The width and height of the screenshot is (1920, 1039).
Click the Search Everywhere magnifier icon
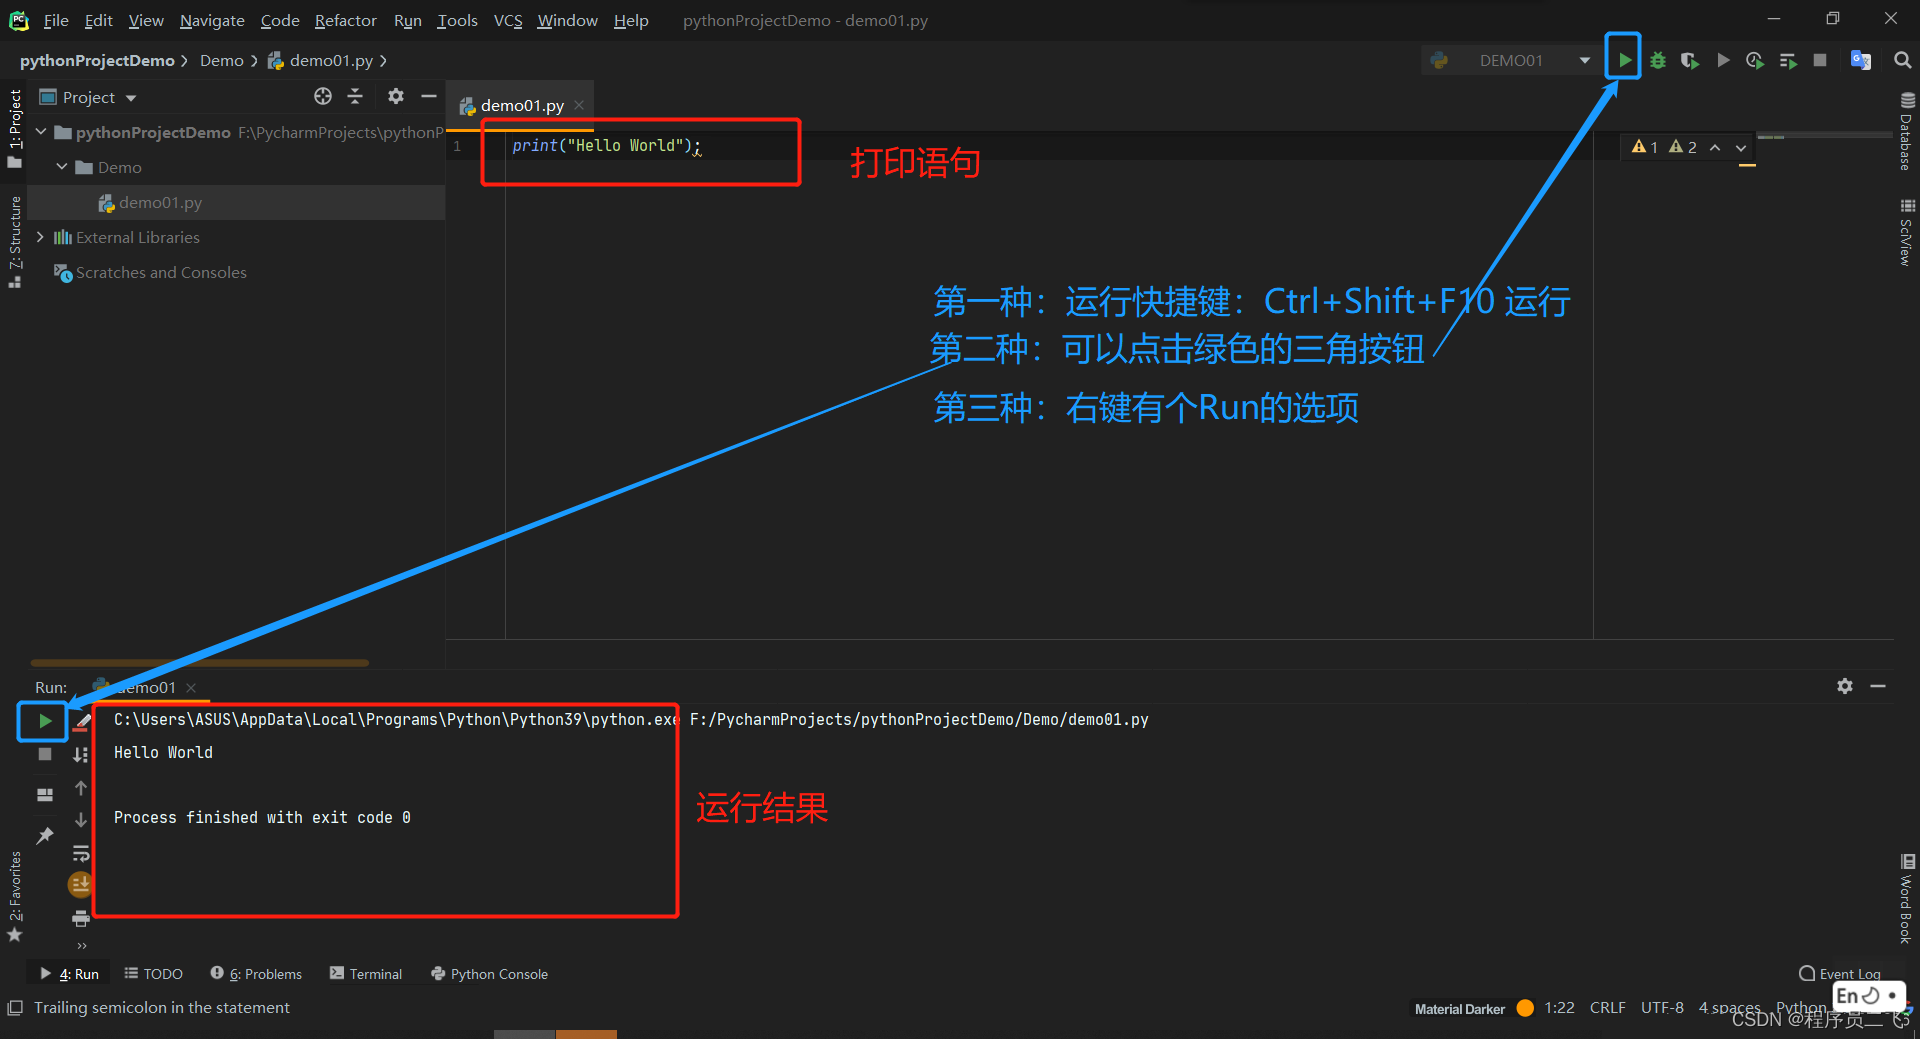pos(1901,60)
